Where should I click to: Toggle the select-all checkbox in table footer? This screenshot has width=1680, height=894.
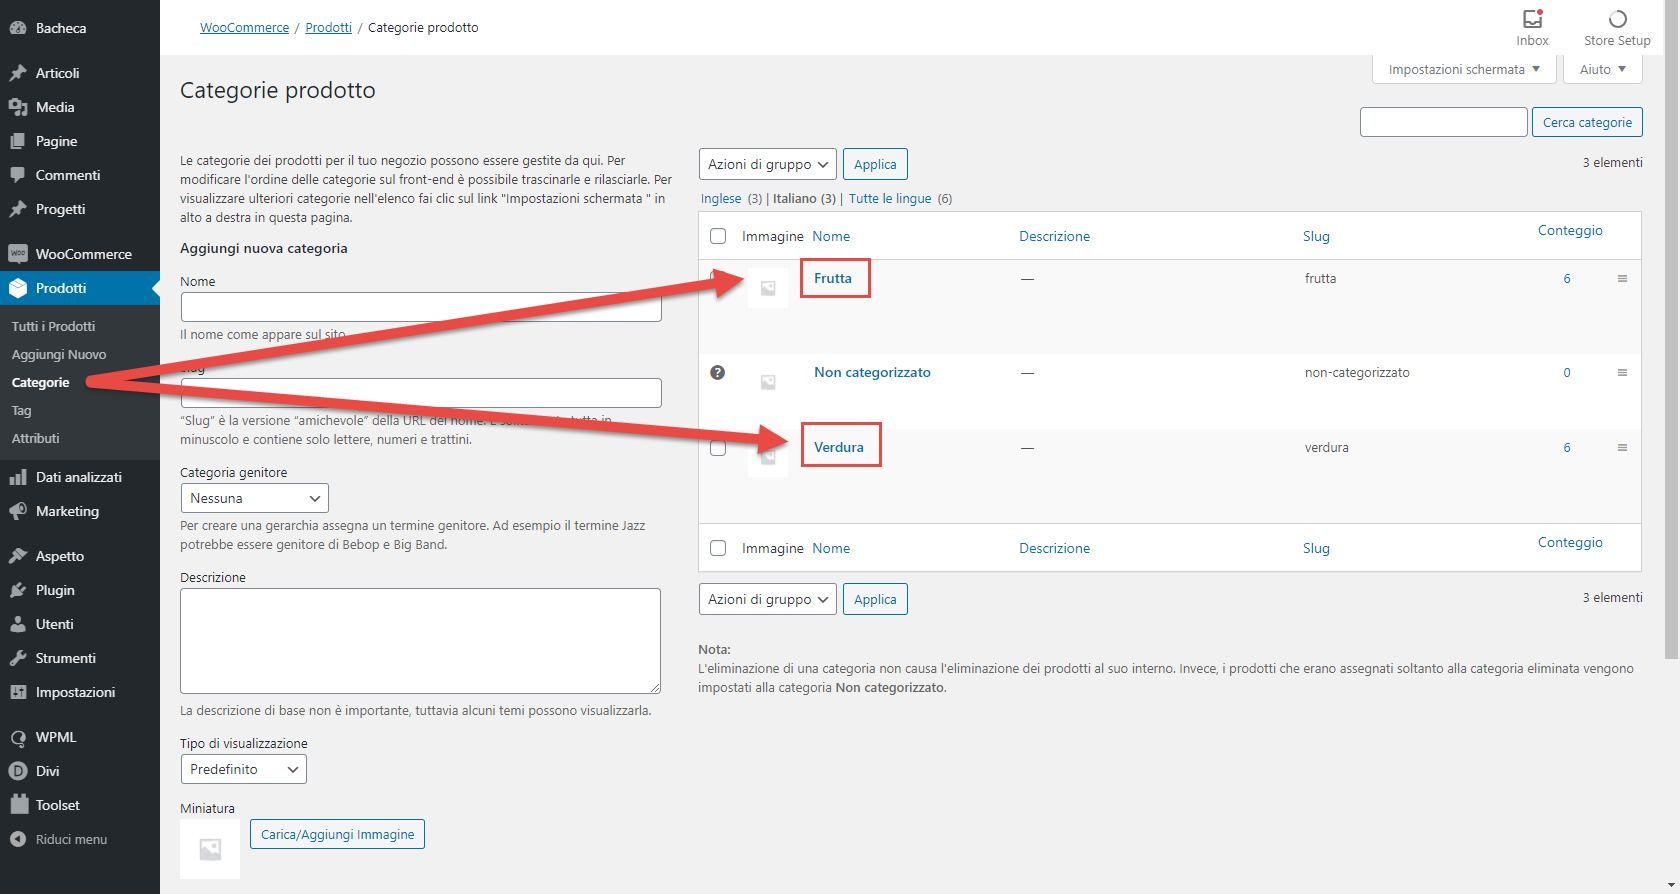coord(718,549)
